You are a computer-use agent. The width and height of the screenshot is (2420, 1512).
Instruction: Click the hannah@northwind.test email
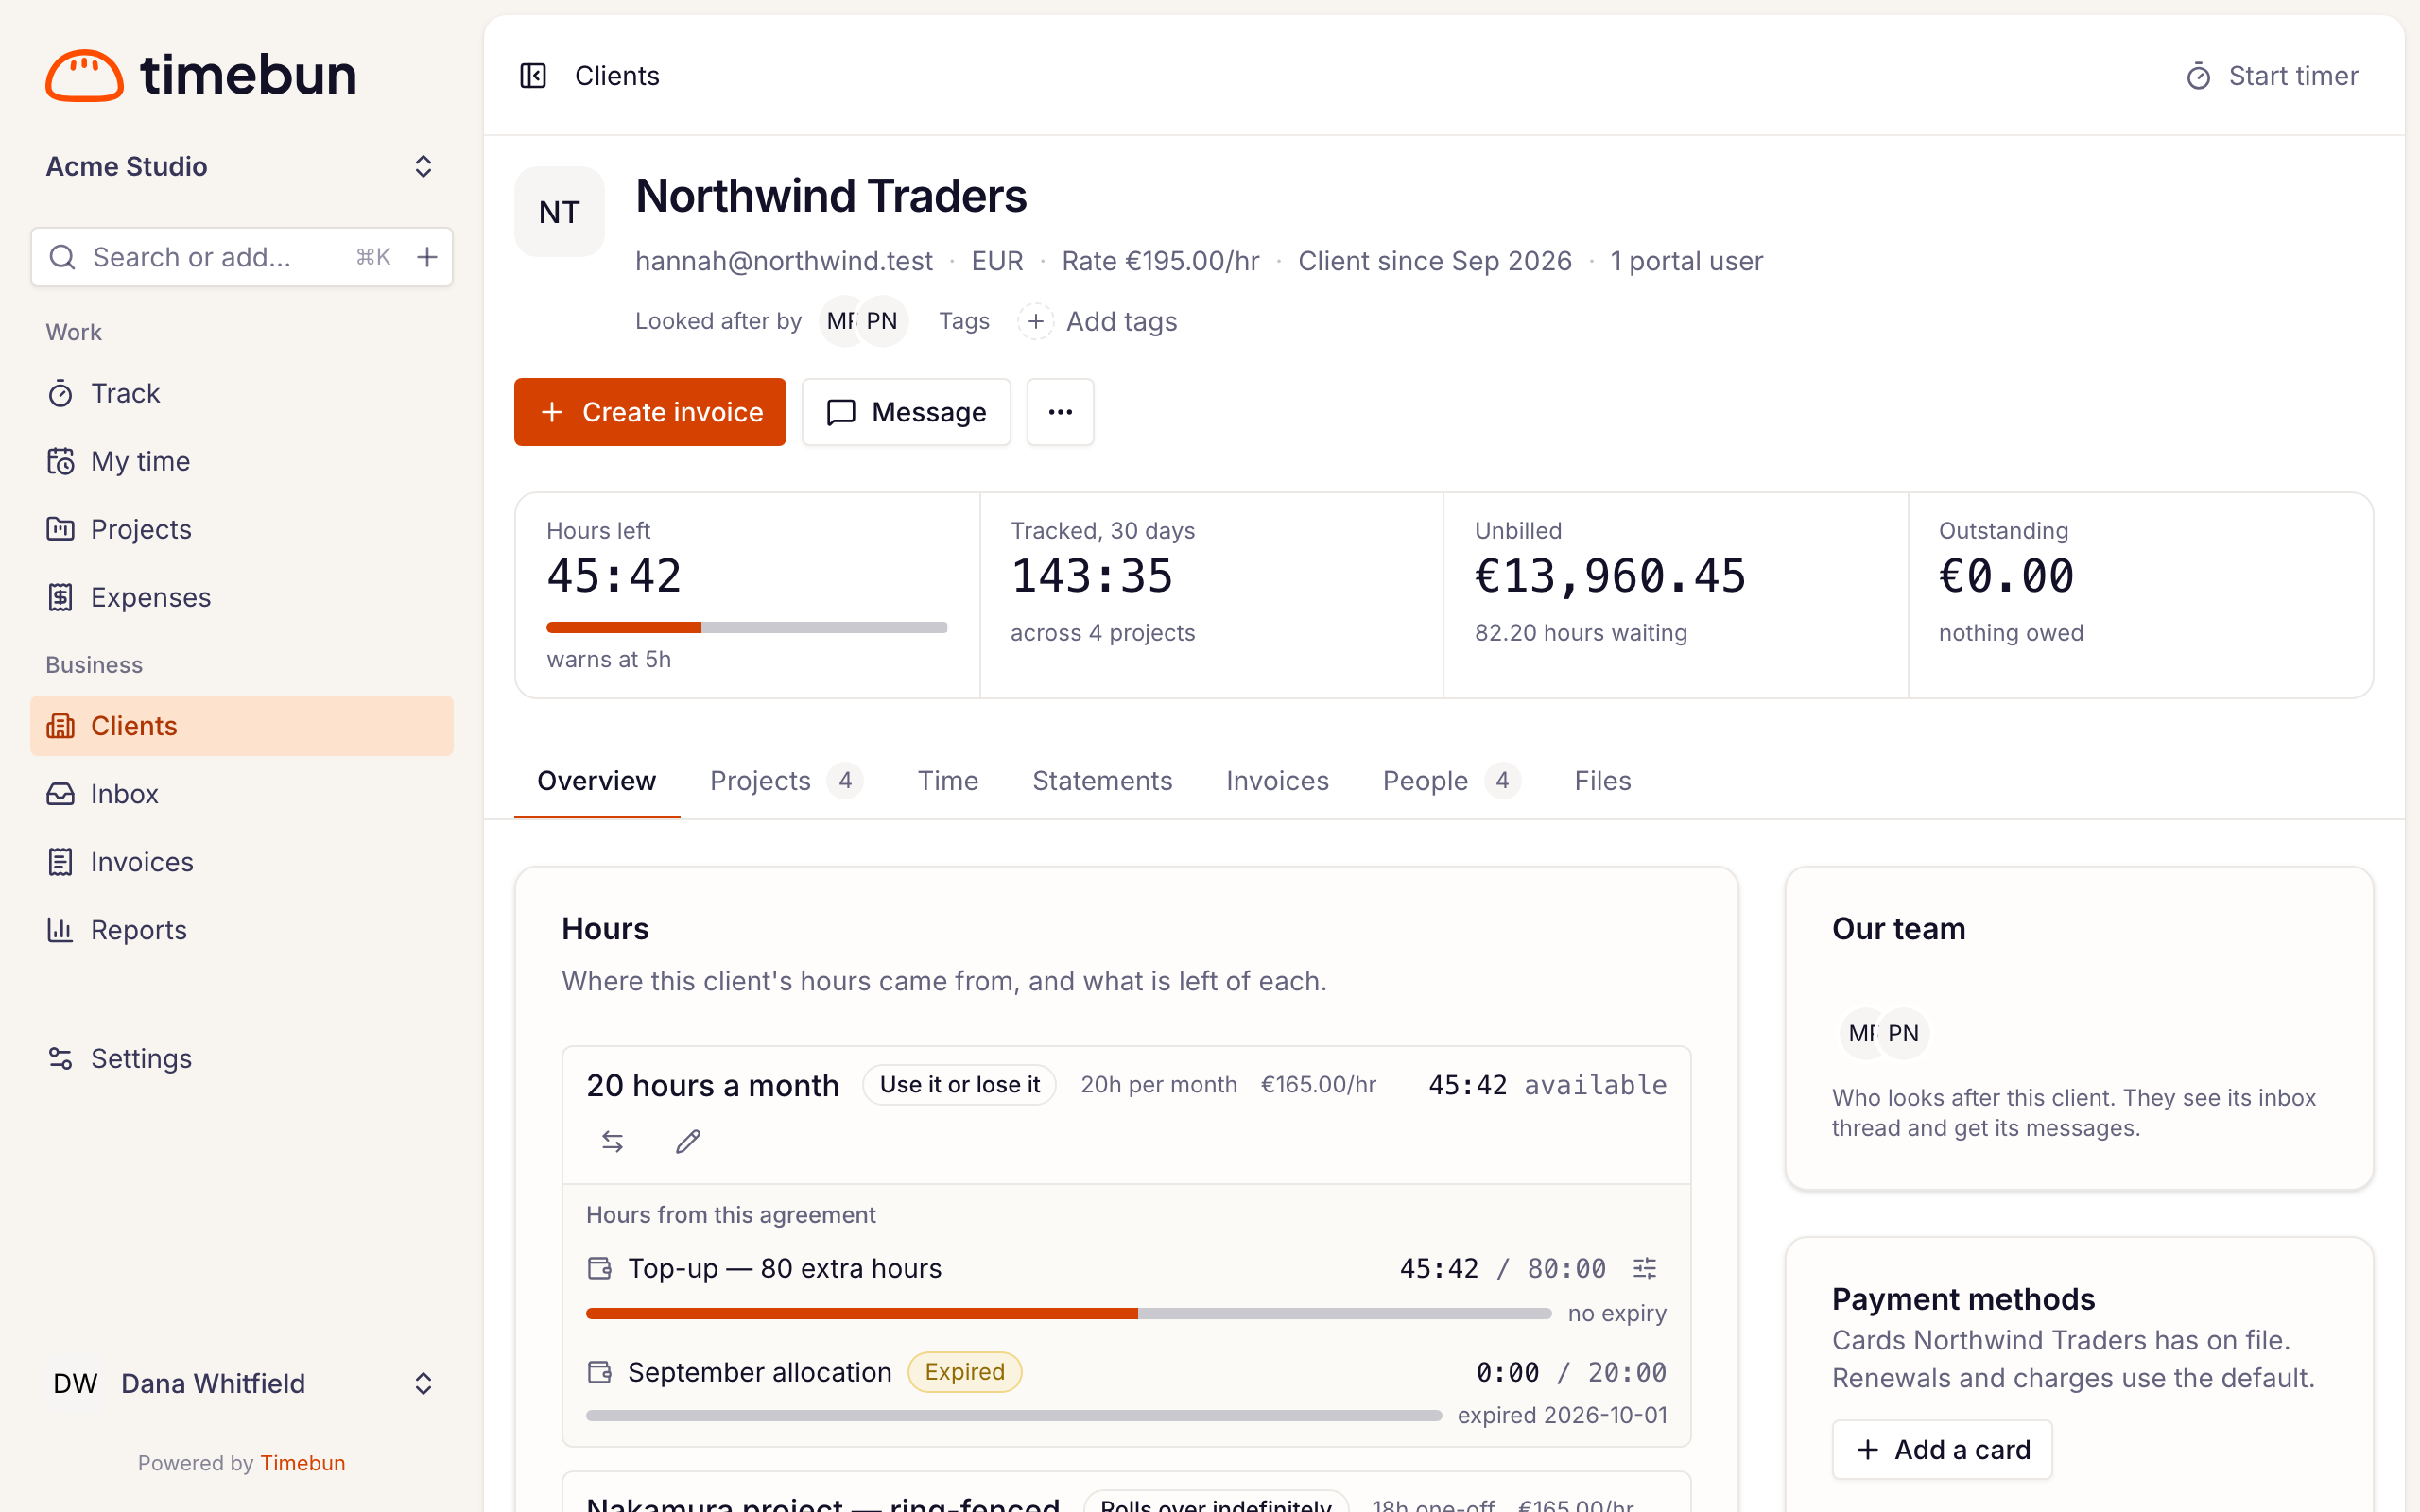point(784,261)
